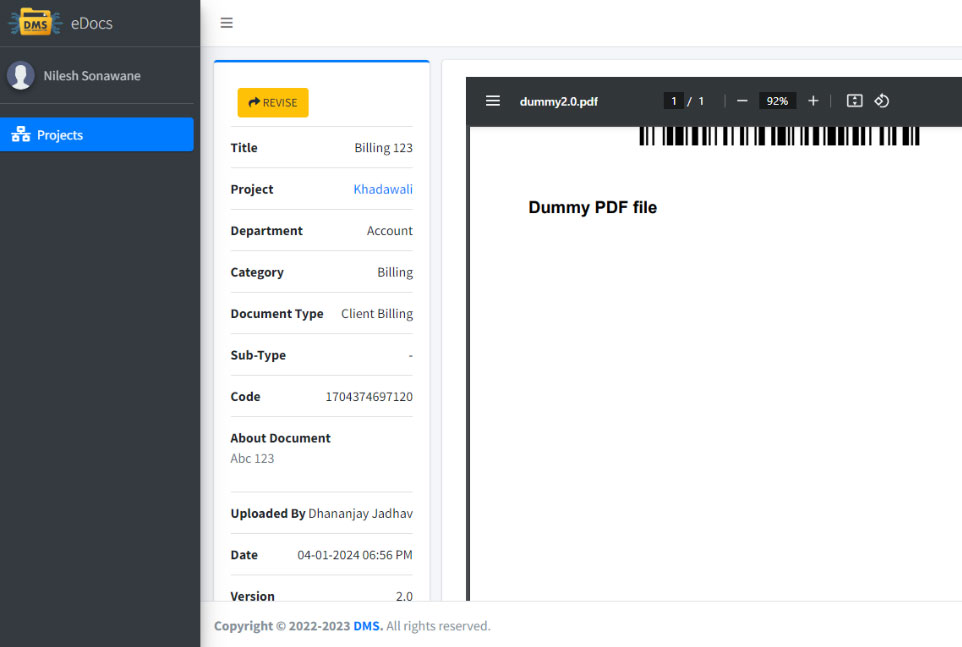This screenshot has height=647, width=962.
Task: Select the Billing category value
Action: (395, 272)
